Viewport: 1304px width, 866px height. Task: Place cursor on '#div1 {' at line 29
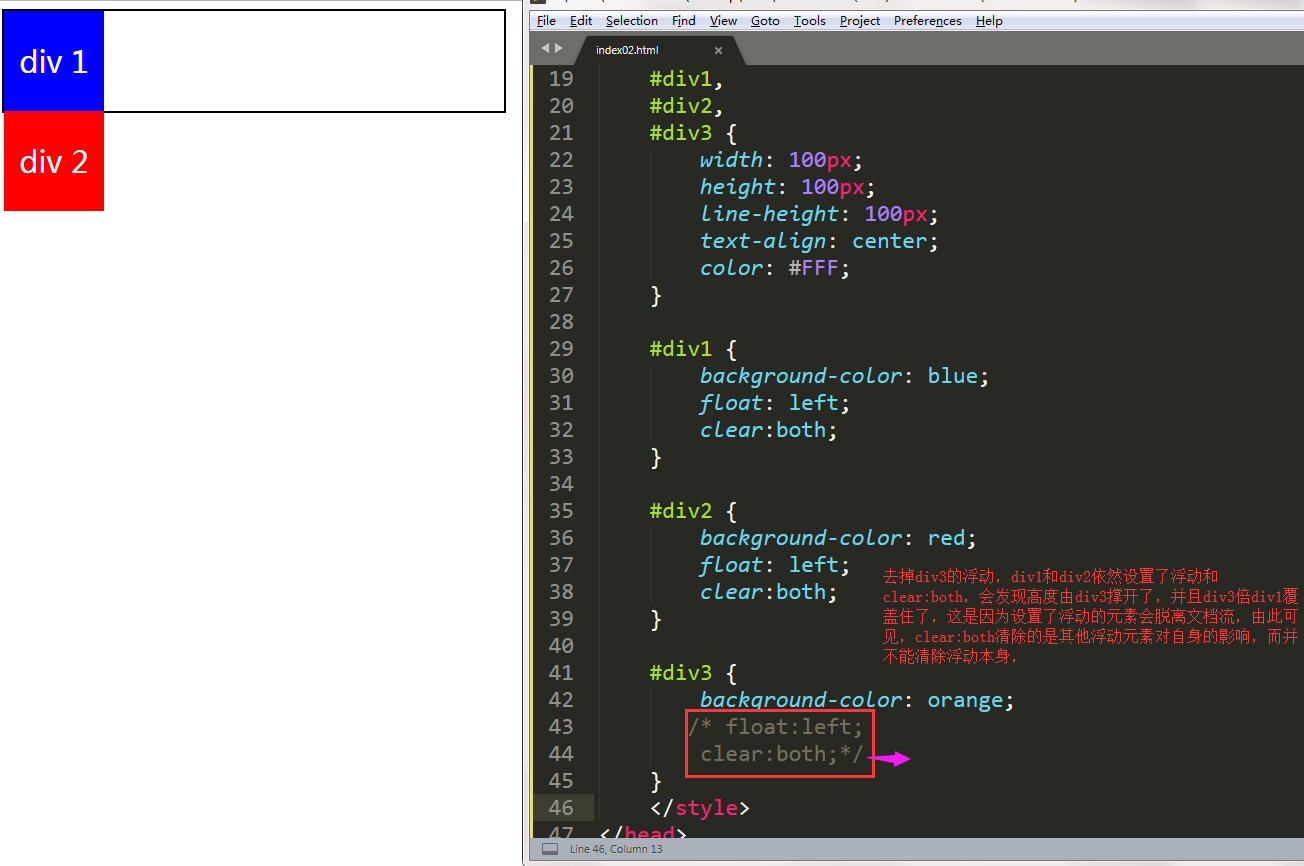click(x=692, y=349)
